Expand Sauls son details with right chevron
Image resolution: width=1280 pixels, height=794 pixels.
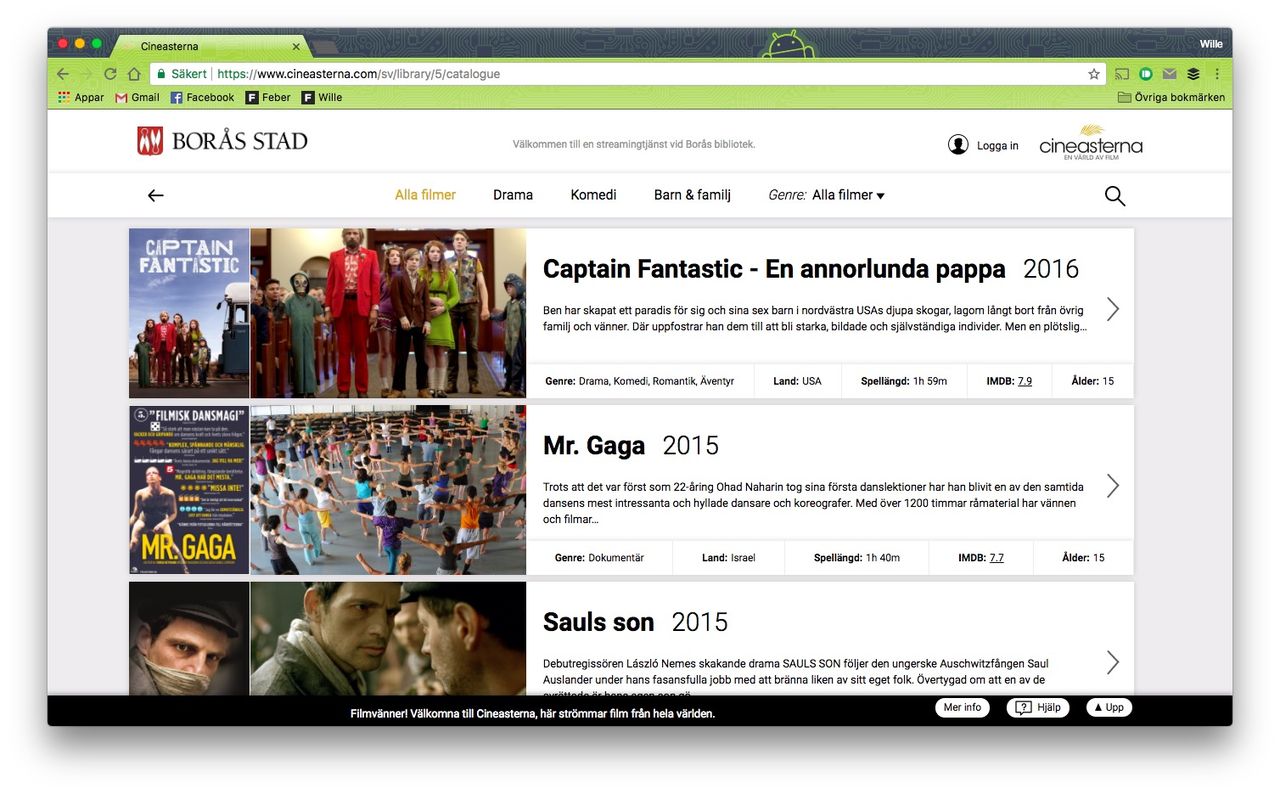(1112, 662)
